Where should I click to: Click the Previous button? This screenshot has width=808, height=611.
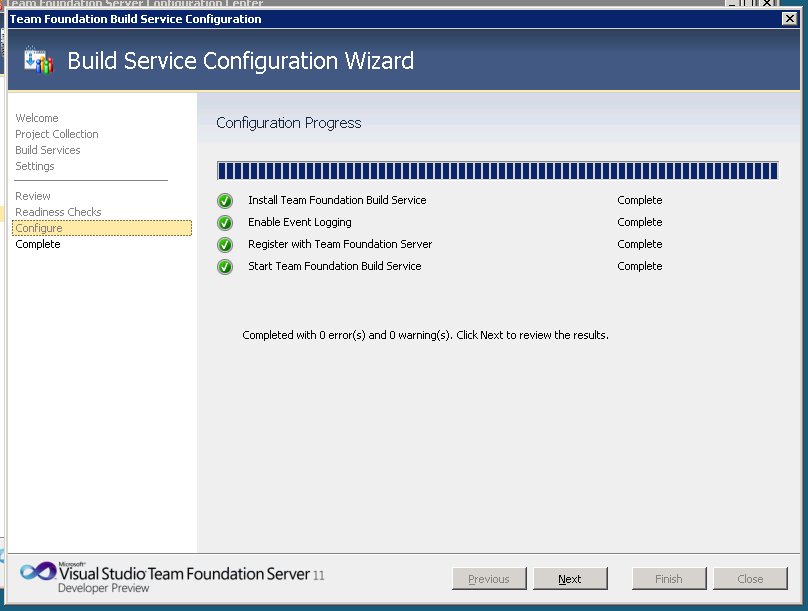[x=489, y=579]
